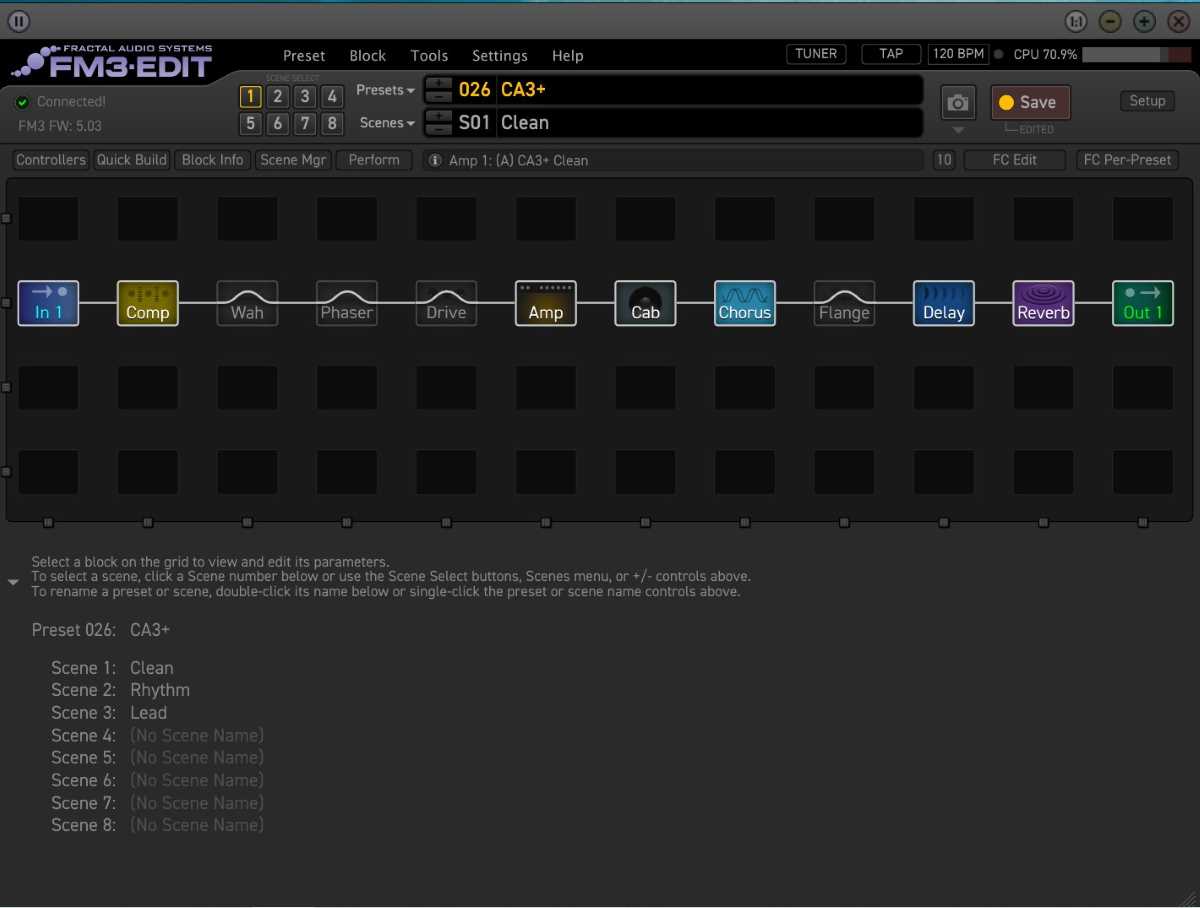Switch to scene 4 in Scene Select
Image resolution: width=1200 pixels, height=908 pixels.
click(333, 97)
